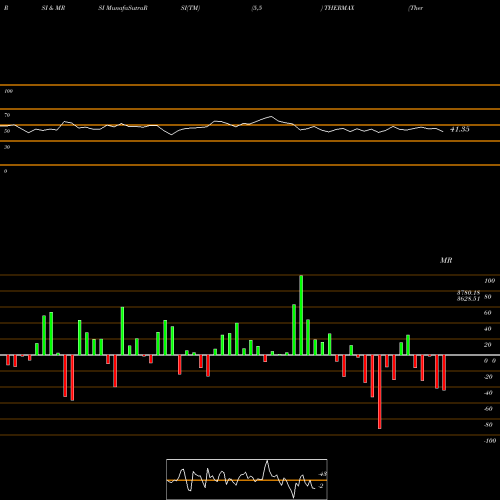This screenshot has height=500, width=500.
Task: Click the 50 level label on RSI axis
Action: click(x=7, y=131)
